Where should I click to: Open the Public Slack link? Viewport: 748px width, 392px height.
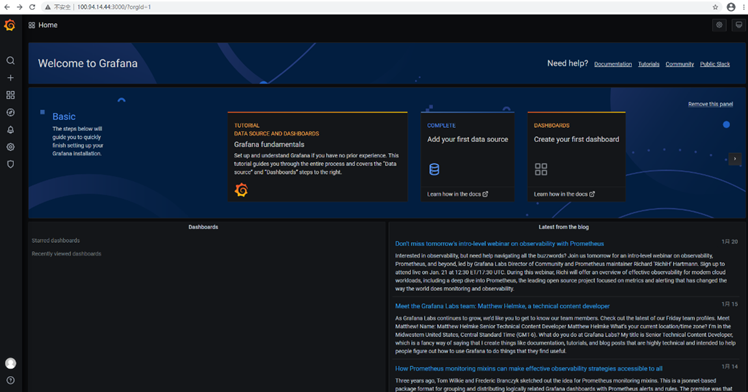(x=715, y=64)
